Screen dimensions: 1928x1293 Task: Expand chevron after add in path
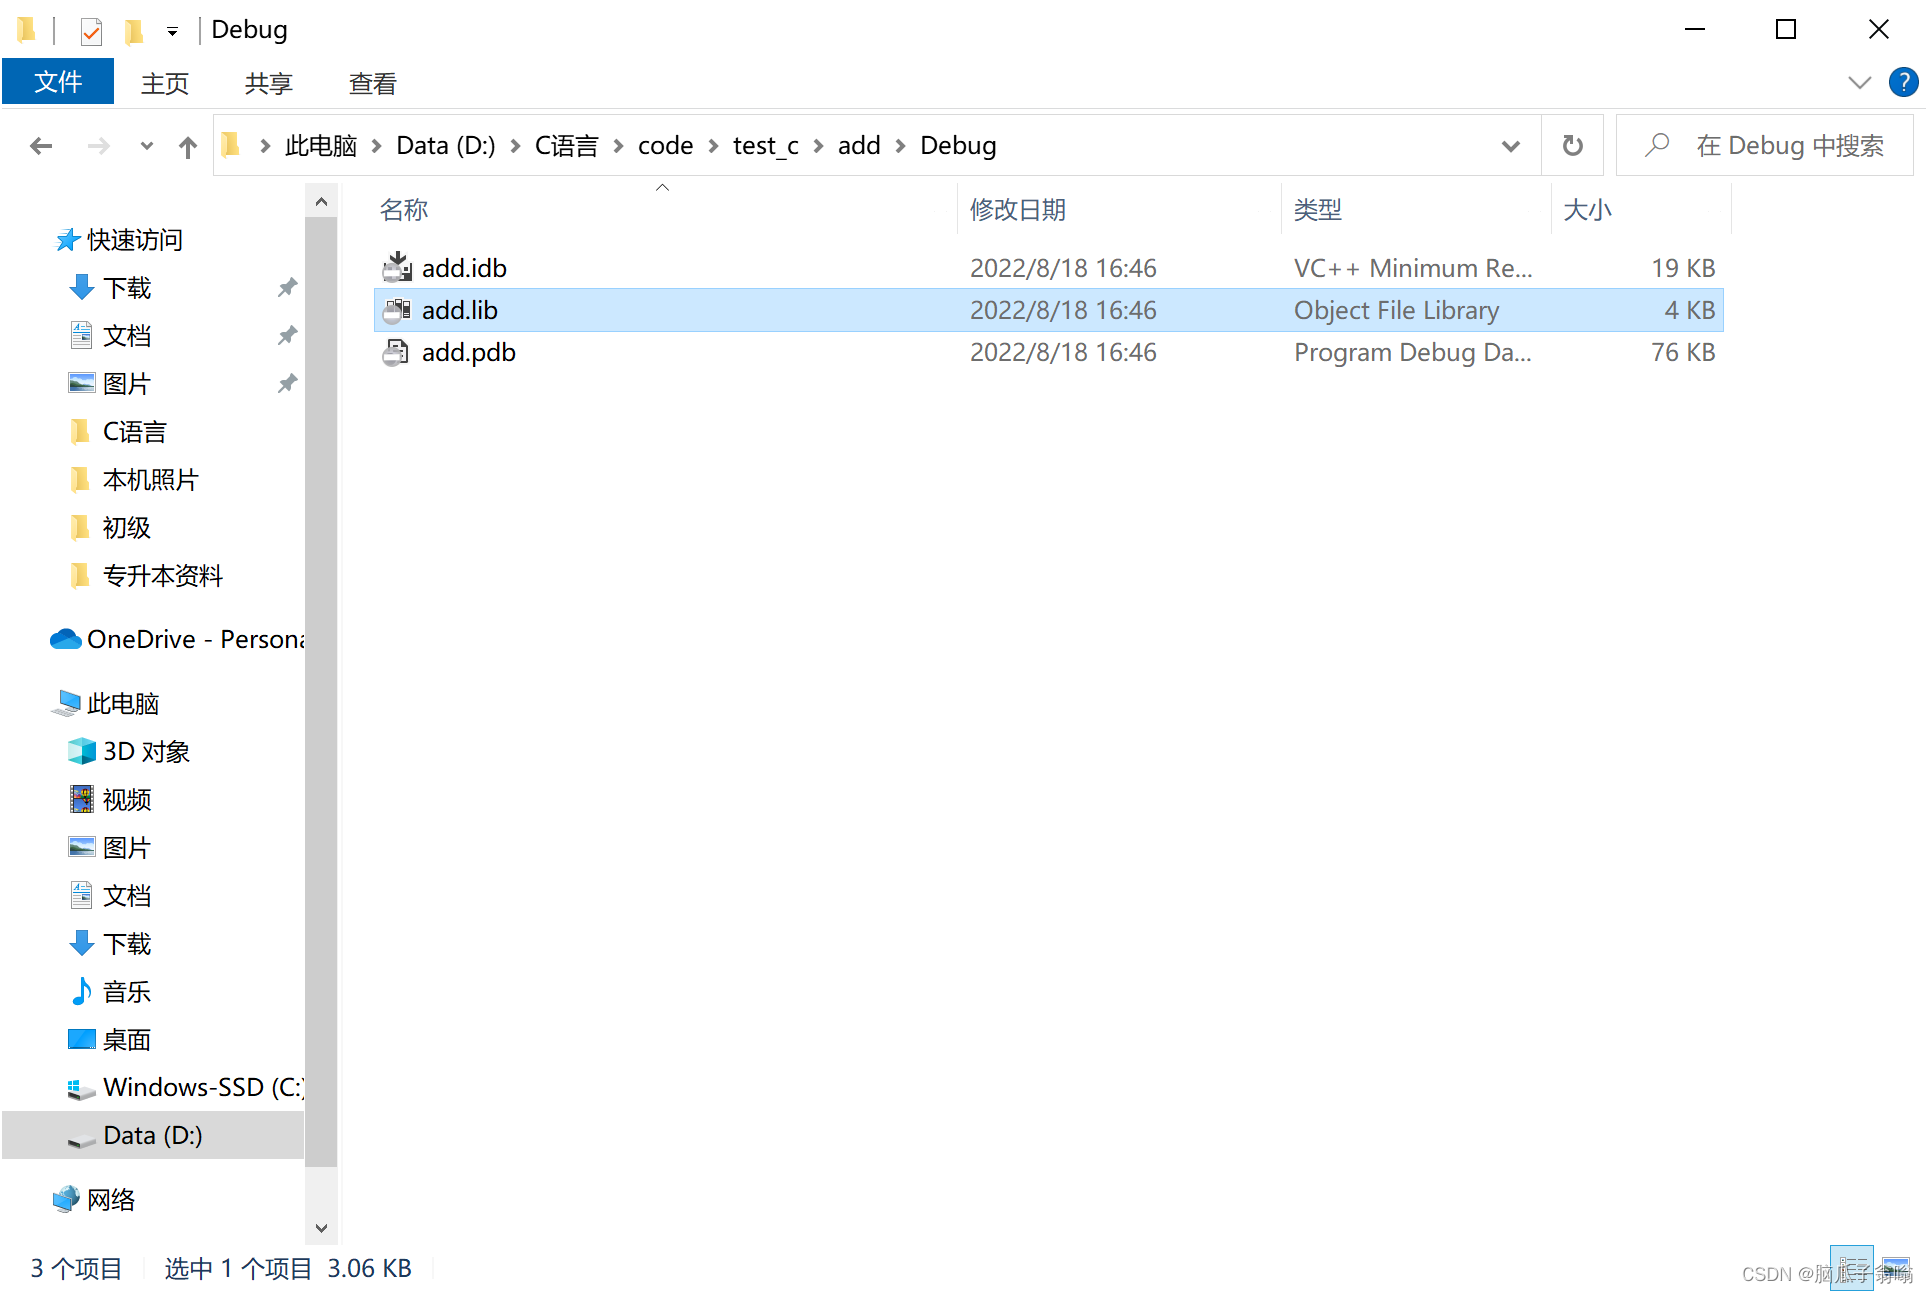900,146
